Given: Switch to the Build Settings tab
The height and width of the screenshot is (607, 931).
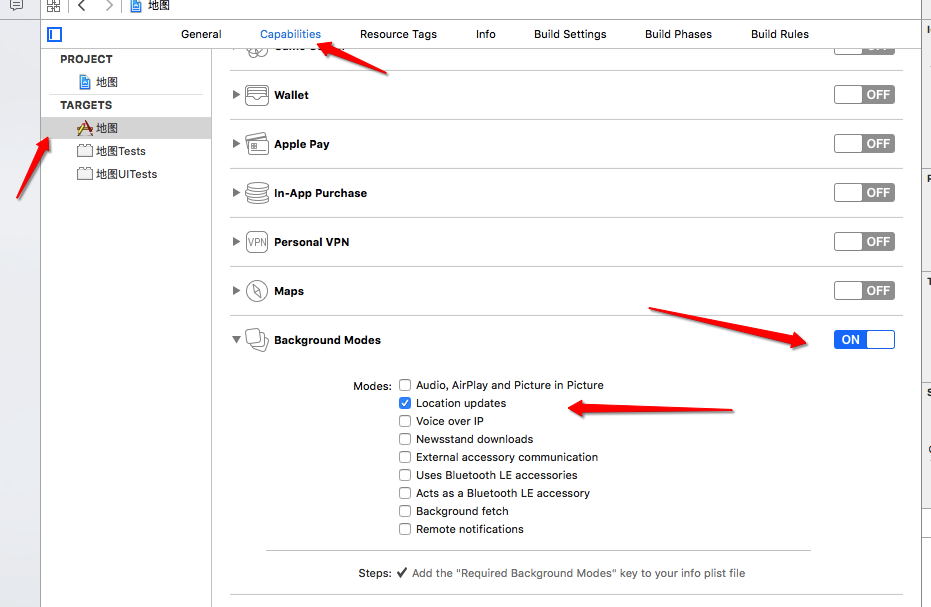Looking at the screenshot, I should (570, 34).
